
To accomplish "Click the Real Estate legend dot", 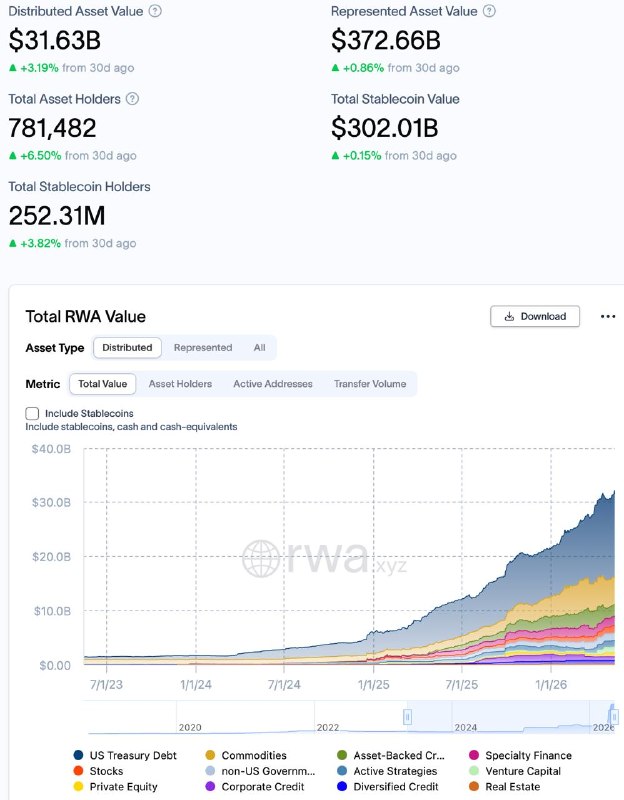I will click(474, 787).
